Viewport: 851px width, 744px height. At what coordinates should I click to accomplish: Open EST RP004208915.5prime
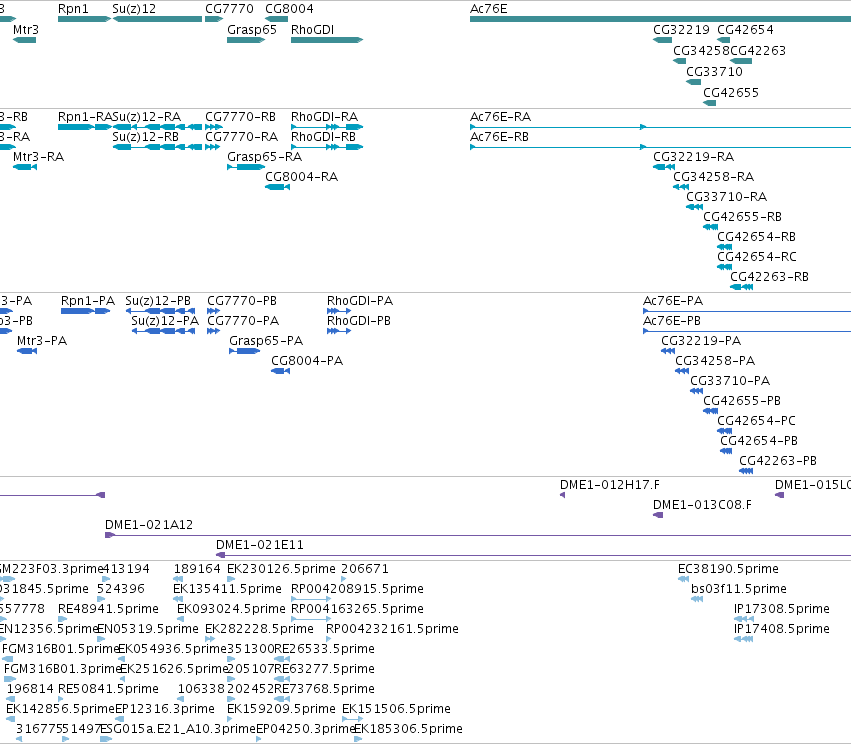click(357, 589)
